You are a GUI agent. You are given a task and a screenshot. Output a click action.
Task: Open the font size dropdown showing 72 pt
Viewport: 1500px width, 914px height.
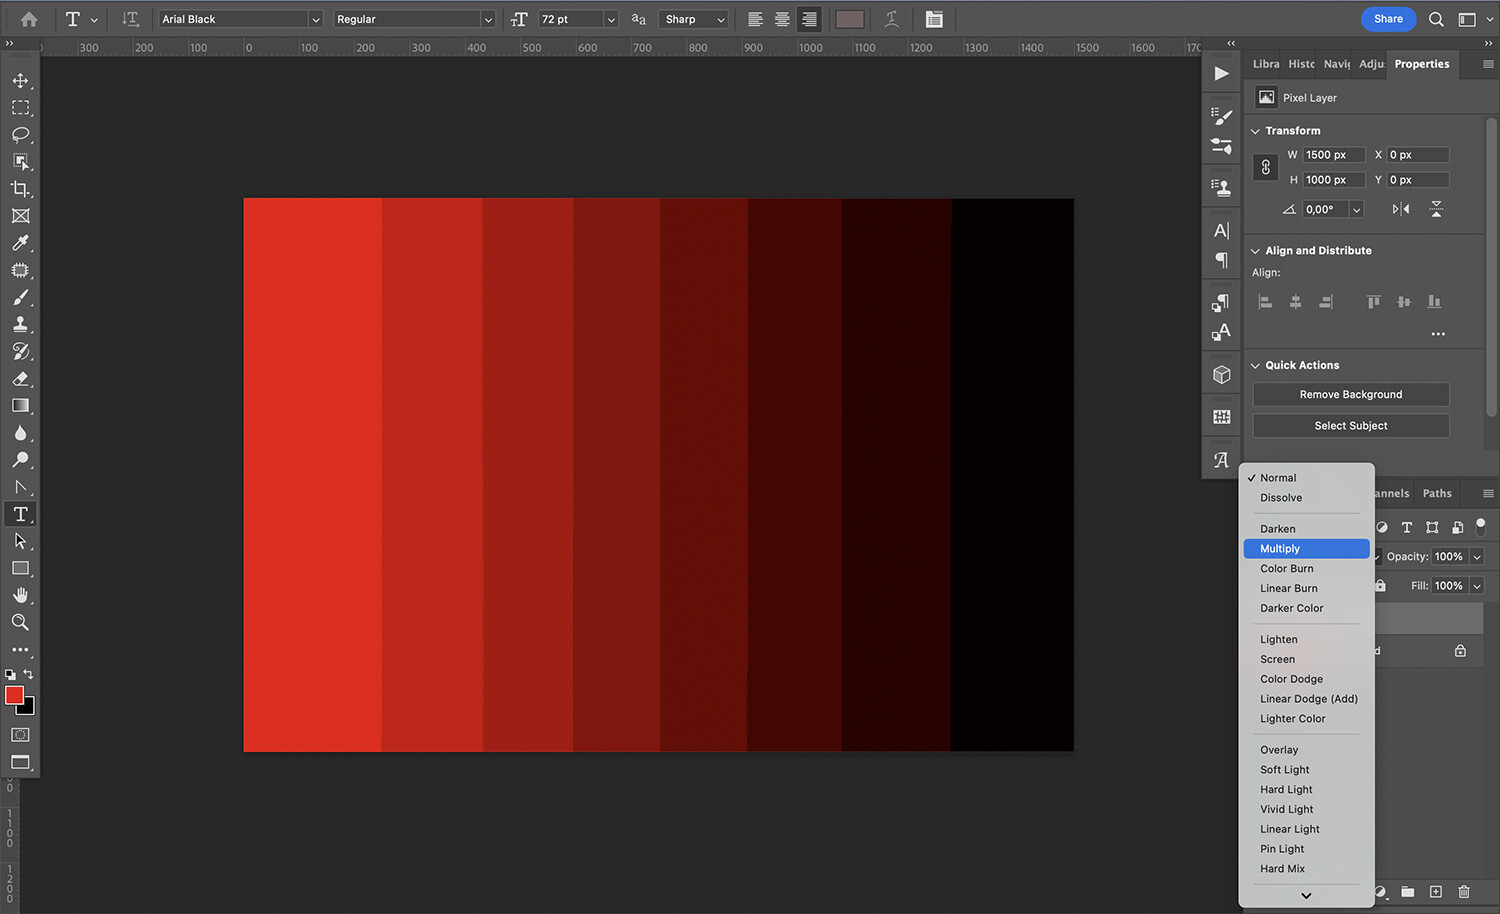point(610,18)
